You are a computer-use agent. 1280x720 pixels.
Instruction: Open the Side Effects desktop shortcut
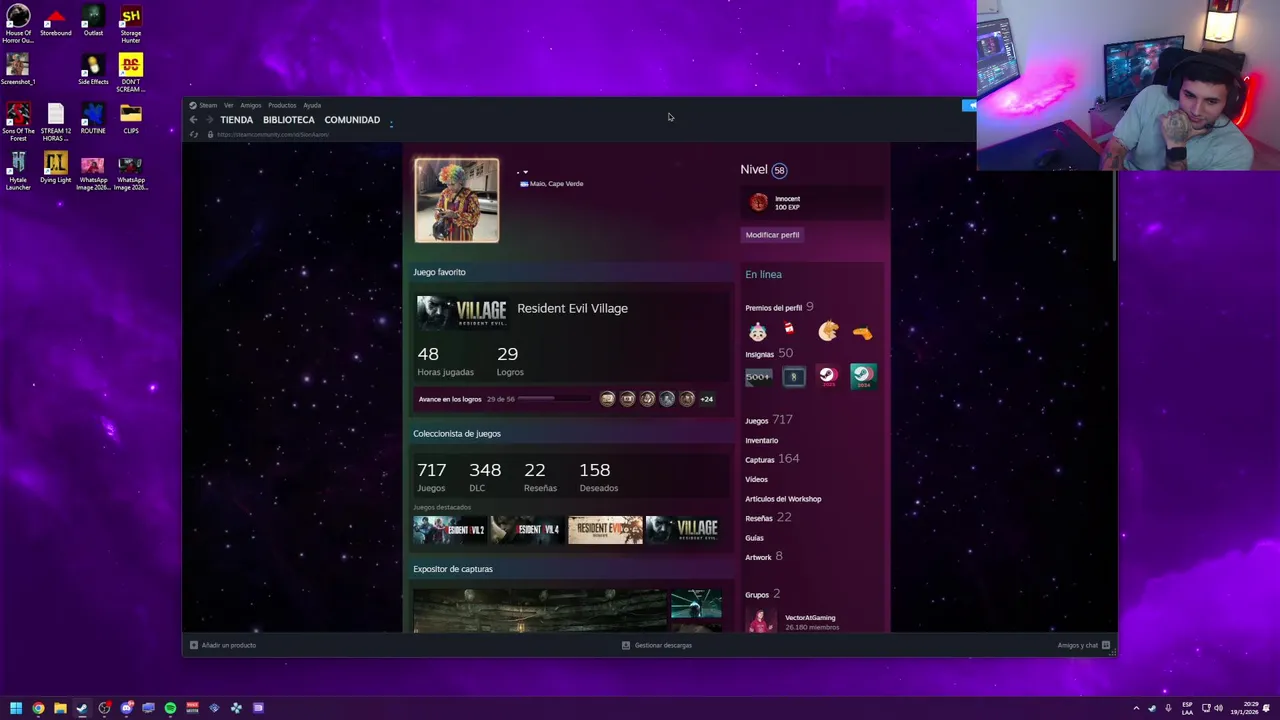click(x=93, y=70)
